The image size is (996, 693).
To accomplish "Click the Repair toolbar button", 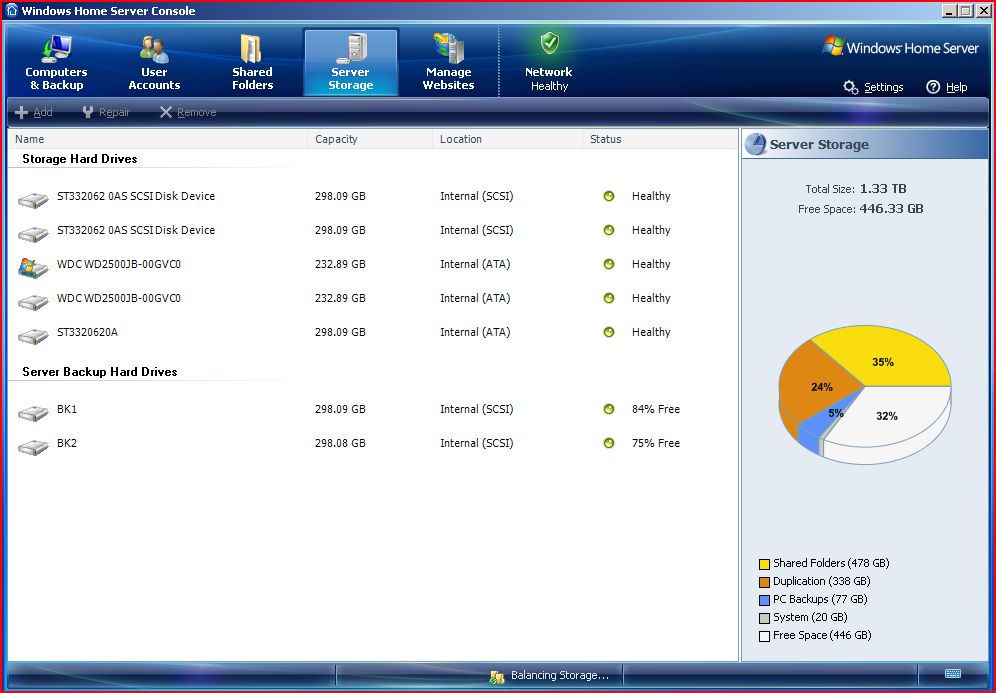I will tap(106, 112).
